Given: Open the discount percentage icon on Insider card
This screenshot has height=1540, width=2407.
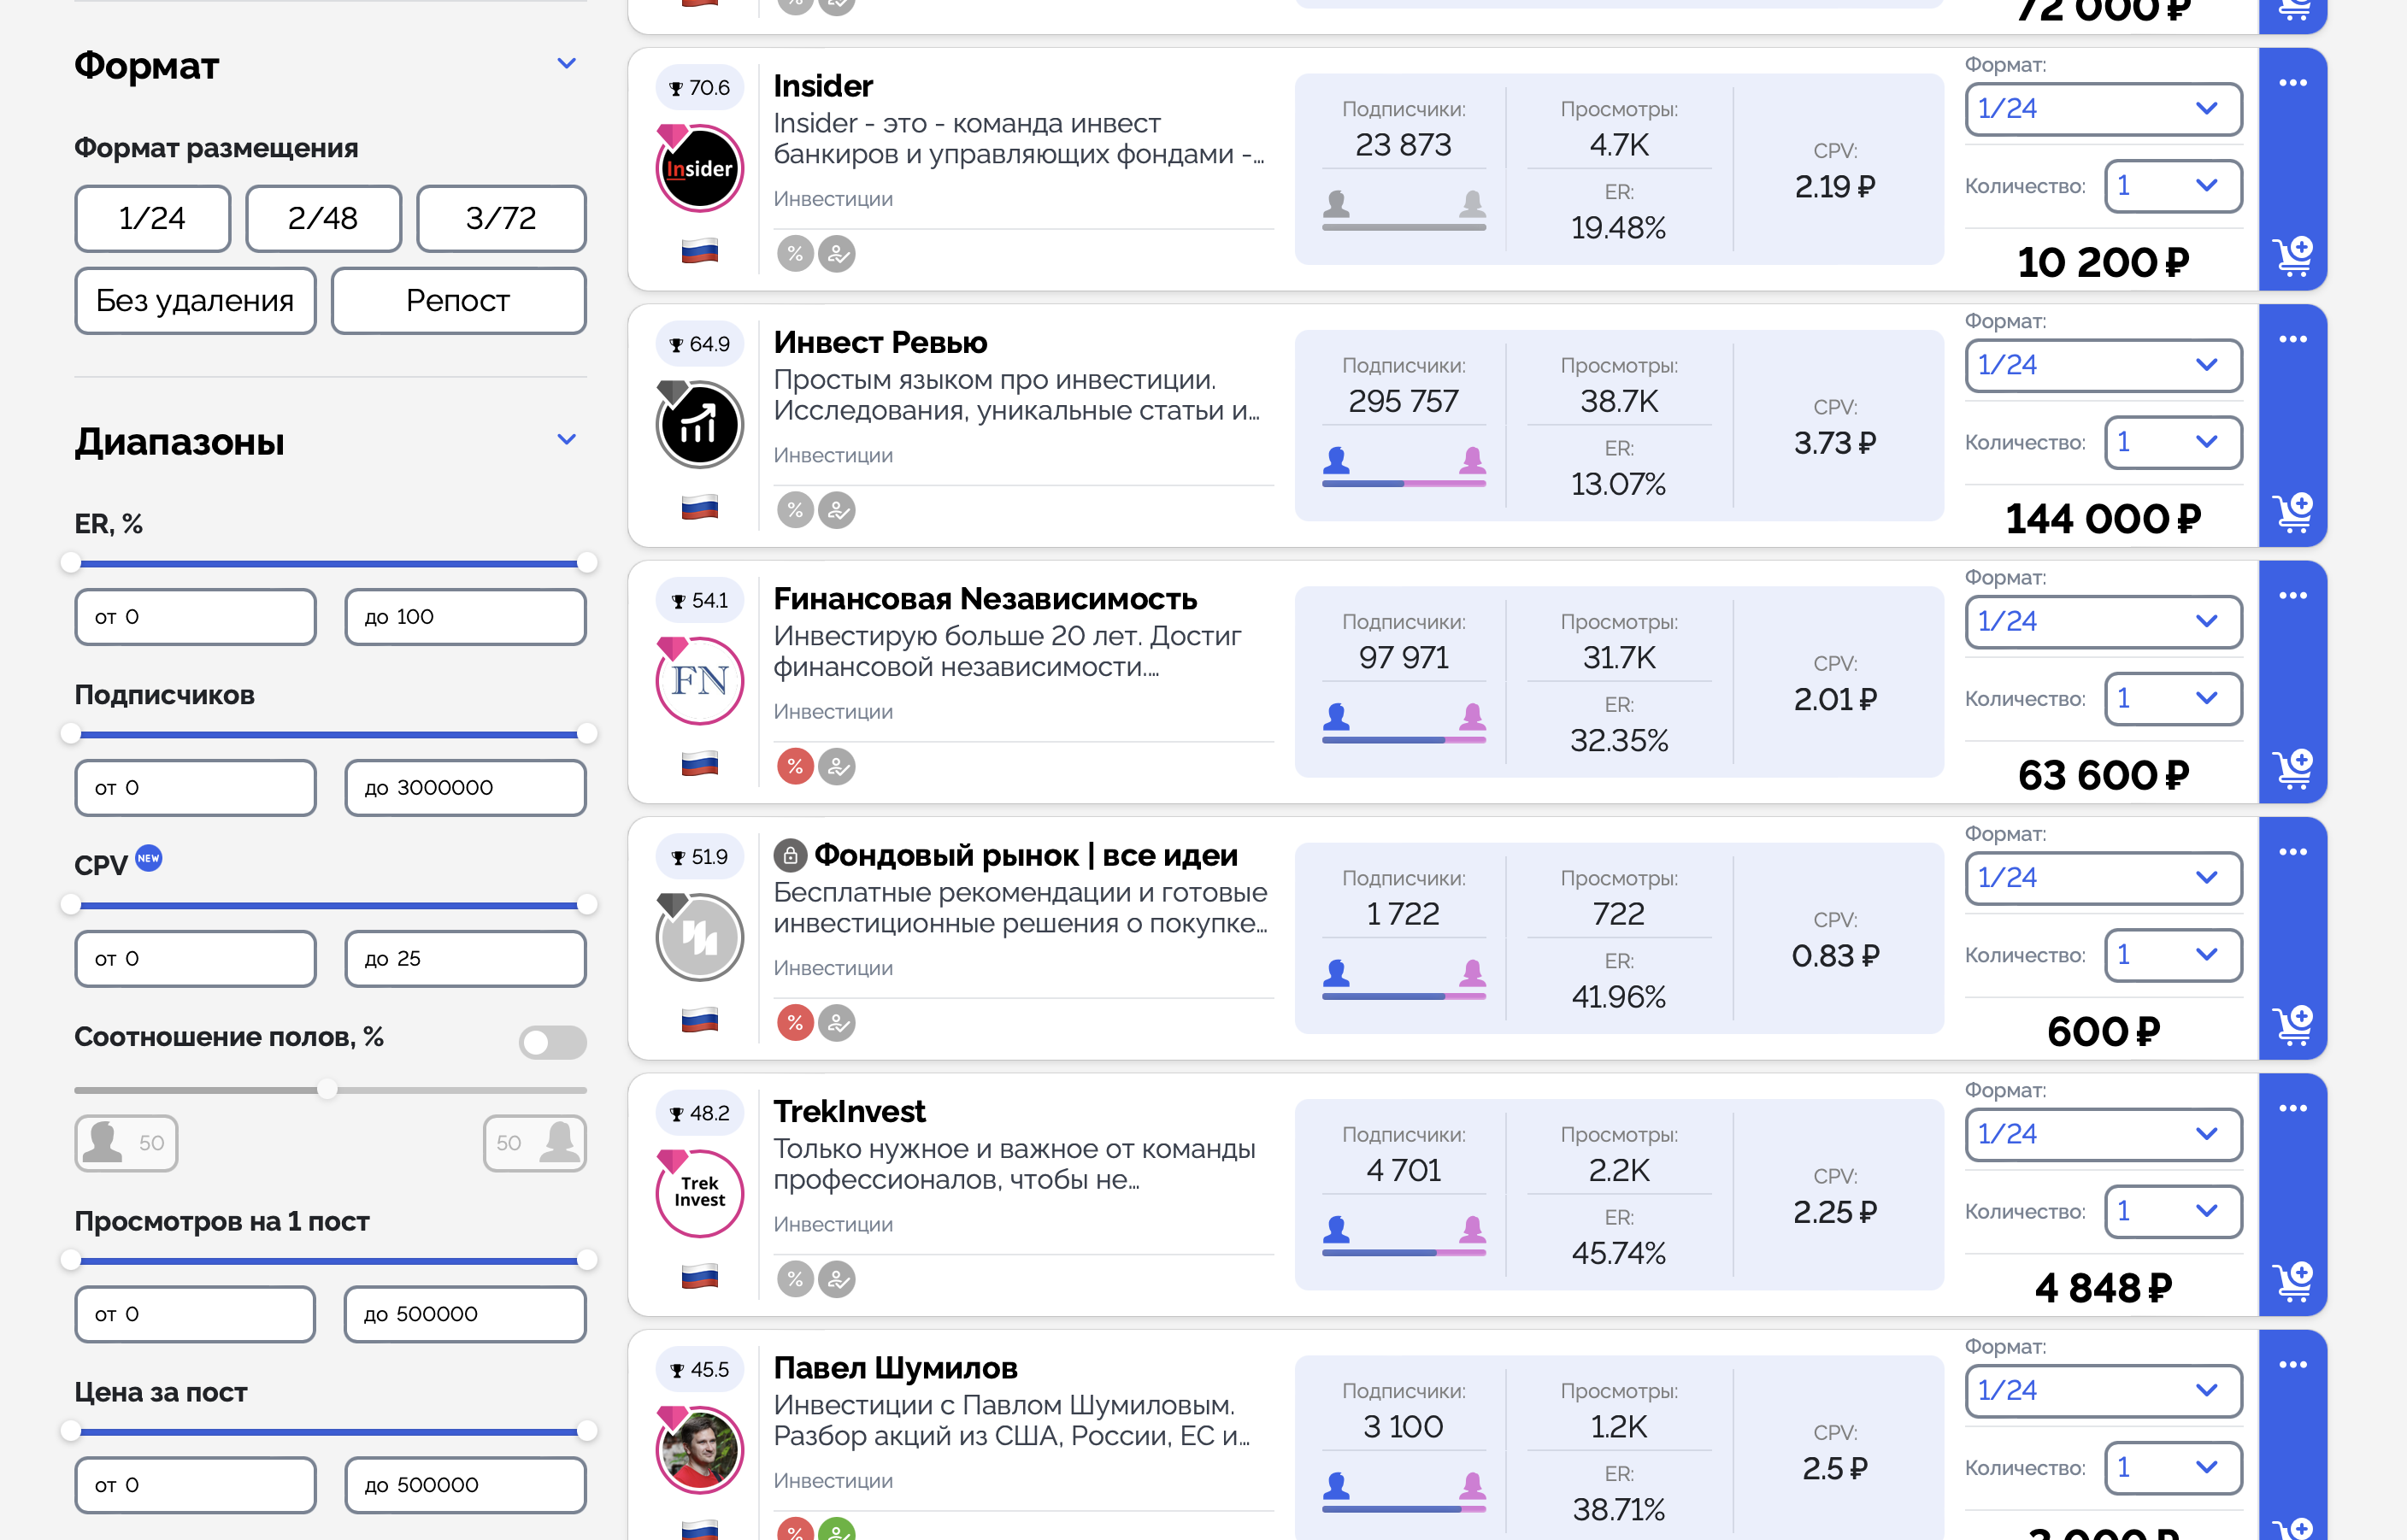Looking at the screenshot, I should [795, 254].
